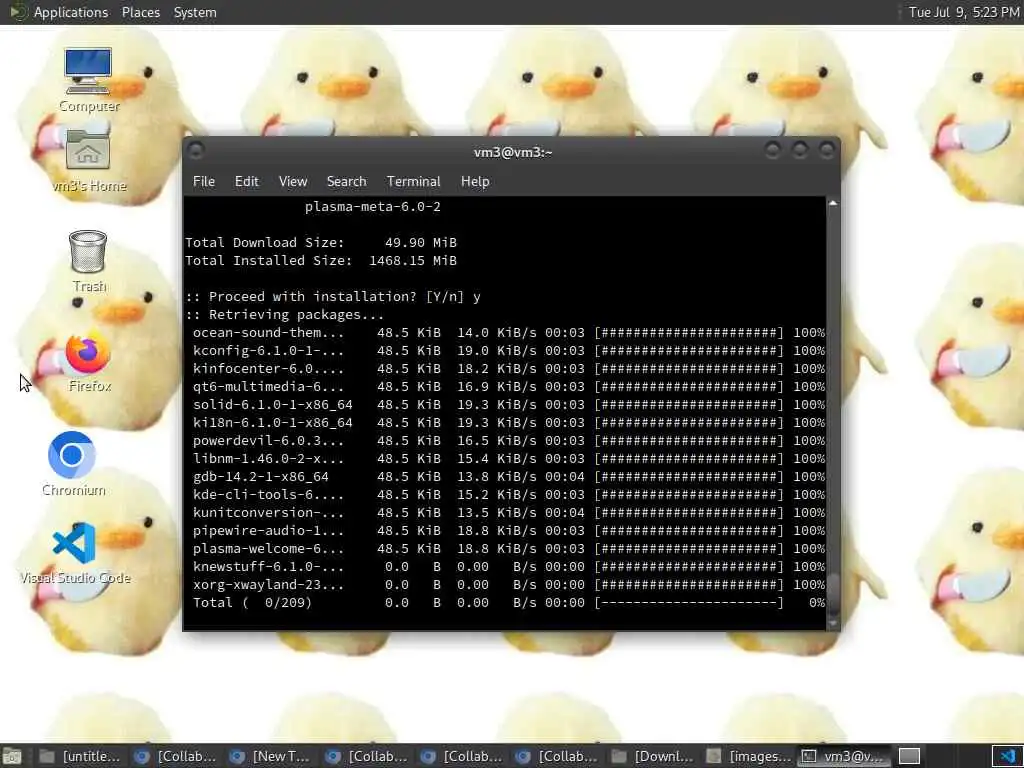Launch Firefox from the desktop
The height and width of the screenshot is (768, 1024).
coord(88,362)
